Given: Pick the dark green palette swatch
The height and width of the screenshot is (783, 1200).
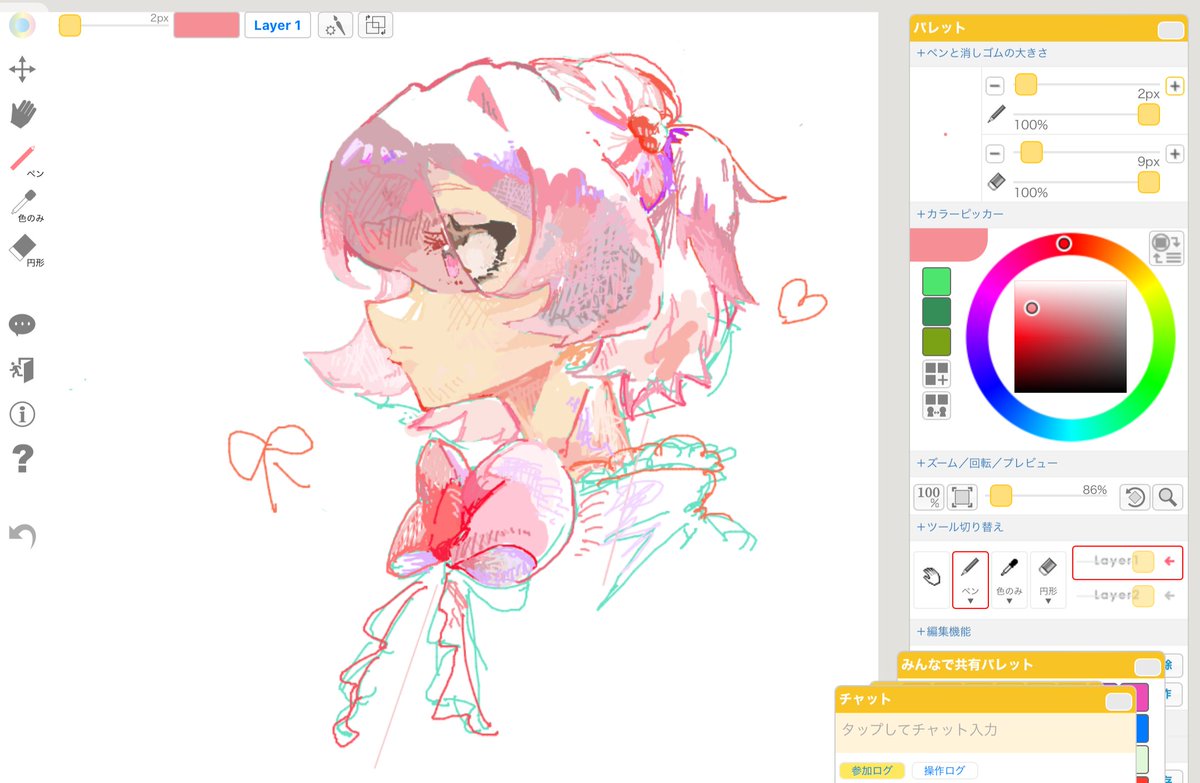Looking at the screenshot, I should [937, 312].
